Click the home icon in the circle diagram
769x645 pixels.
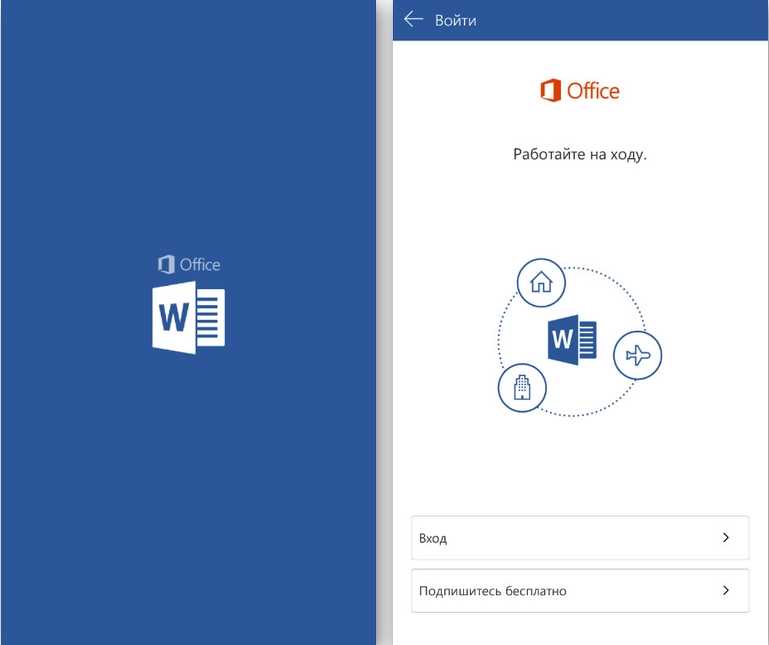(541, 283)
